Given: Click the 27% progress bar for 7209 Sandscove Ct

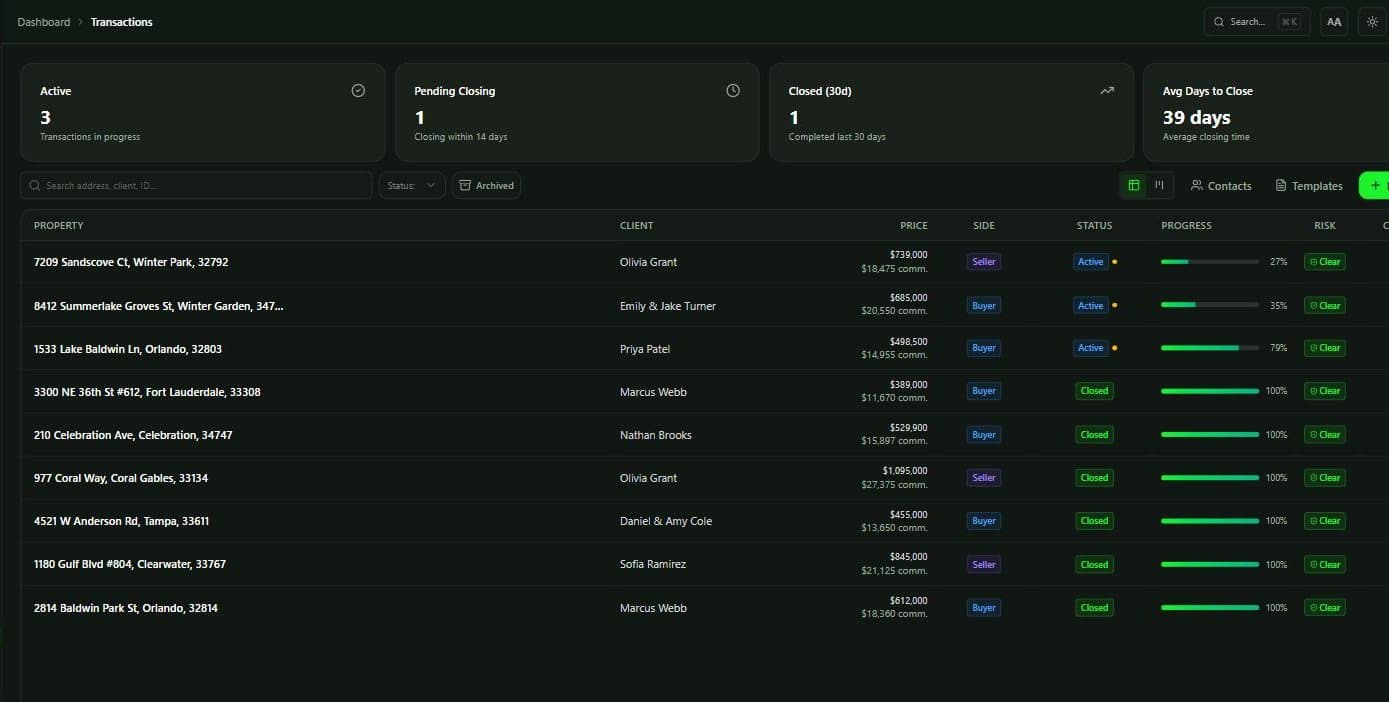Looking at the screenshot, I should coord(1210,262).
